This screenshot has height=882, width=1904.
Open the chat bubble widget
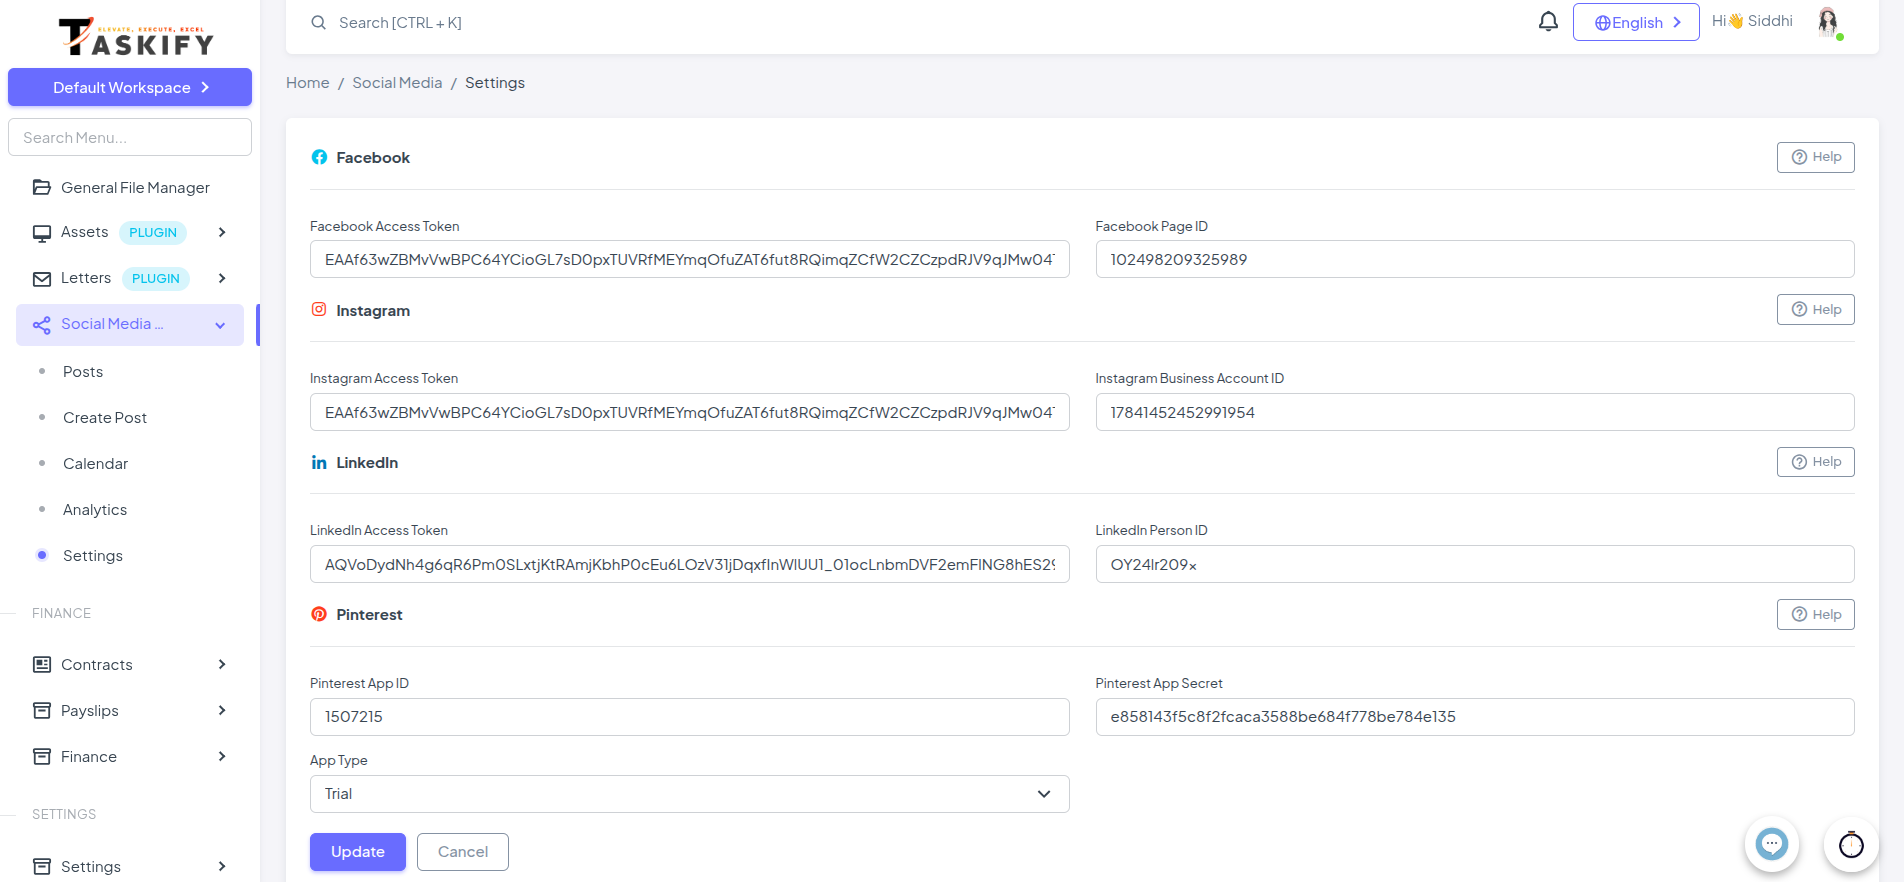tap(1771, 844)
